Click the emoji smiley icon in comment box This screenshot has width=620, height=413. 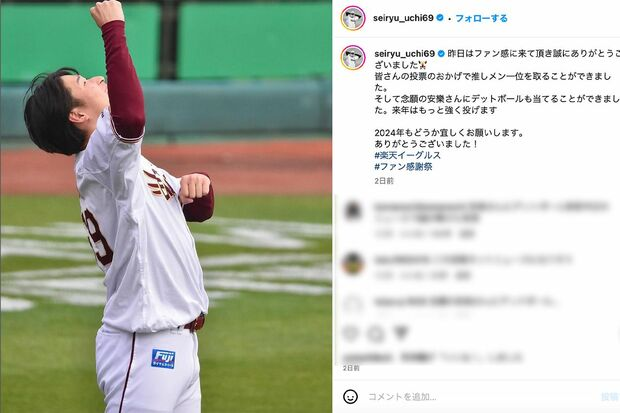point(350,396)
